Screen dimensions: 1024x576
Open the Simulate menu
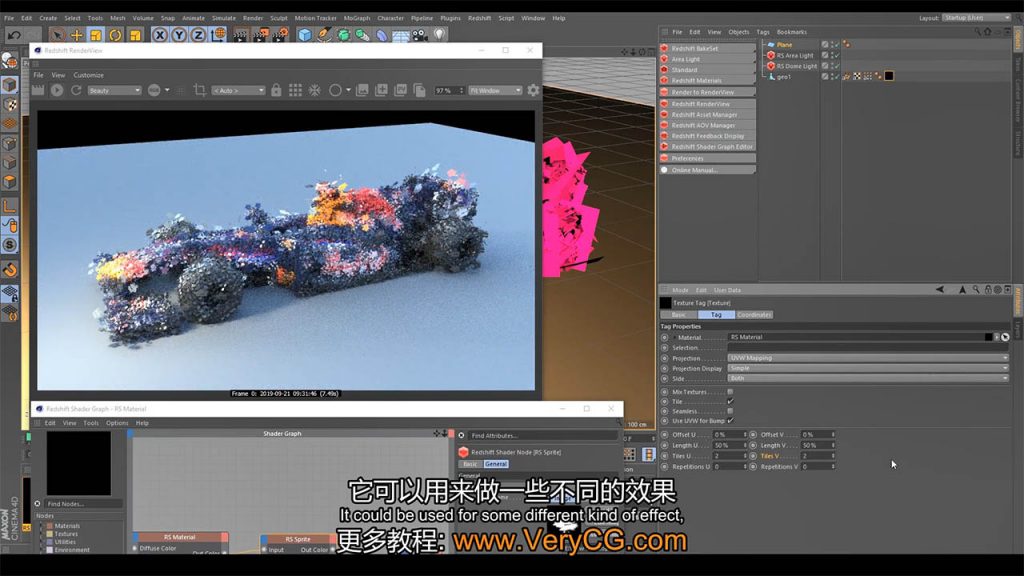coord(223,18)
